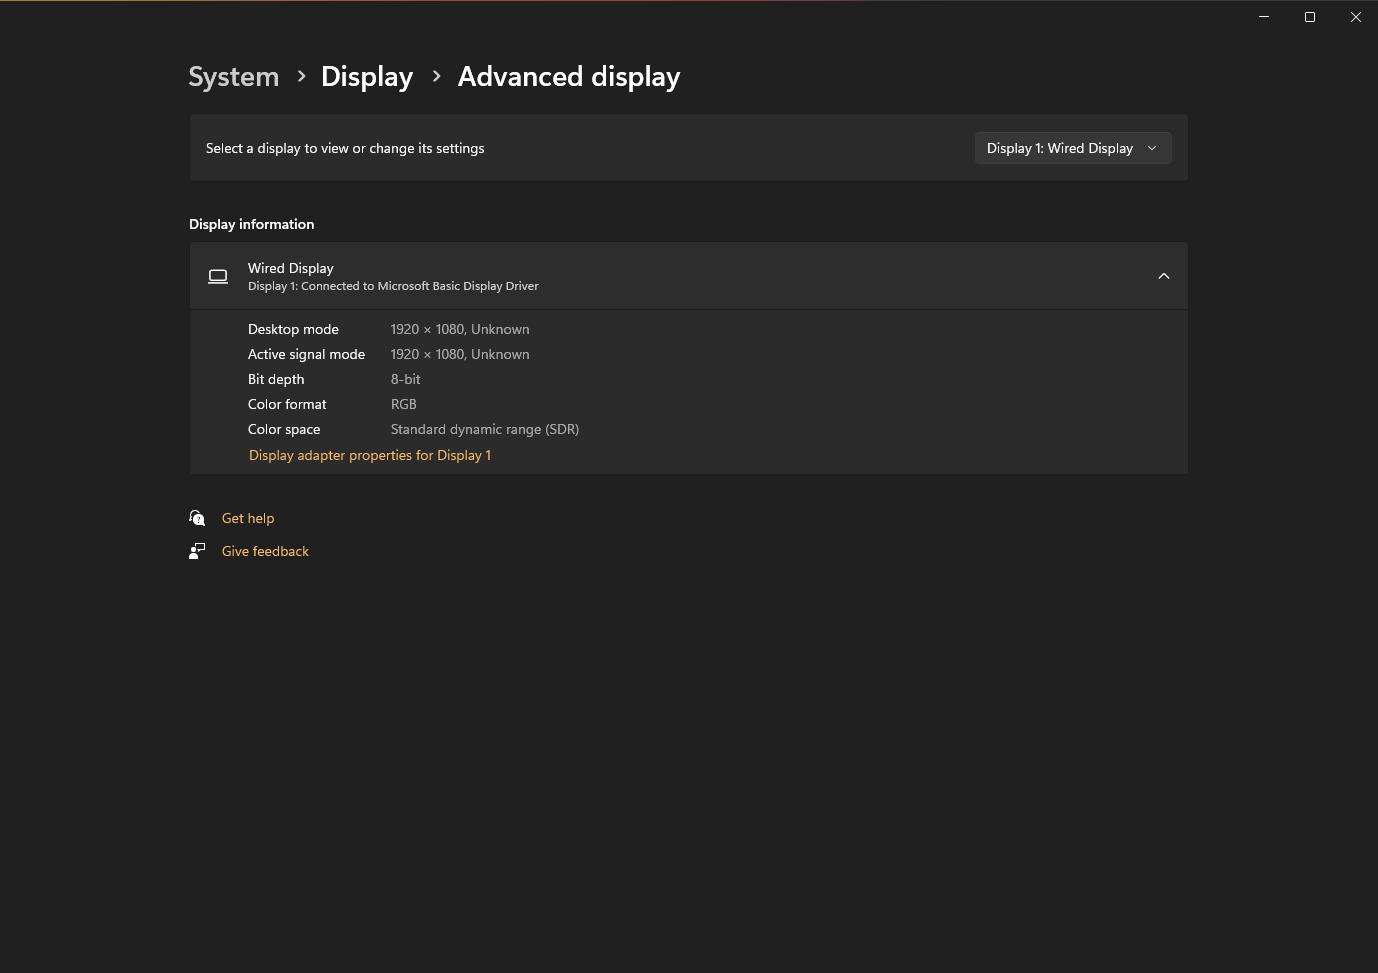Click the upward chevron on the display card
This screenshot has width=1378, height=973.
pyautogui.click(x=1163, y=275)
